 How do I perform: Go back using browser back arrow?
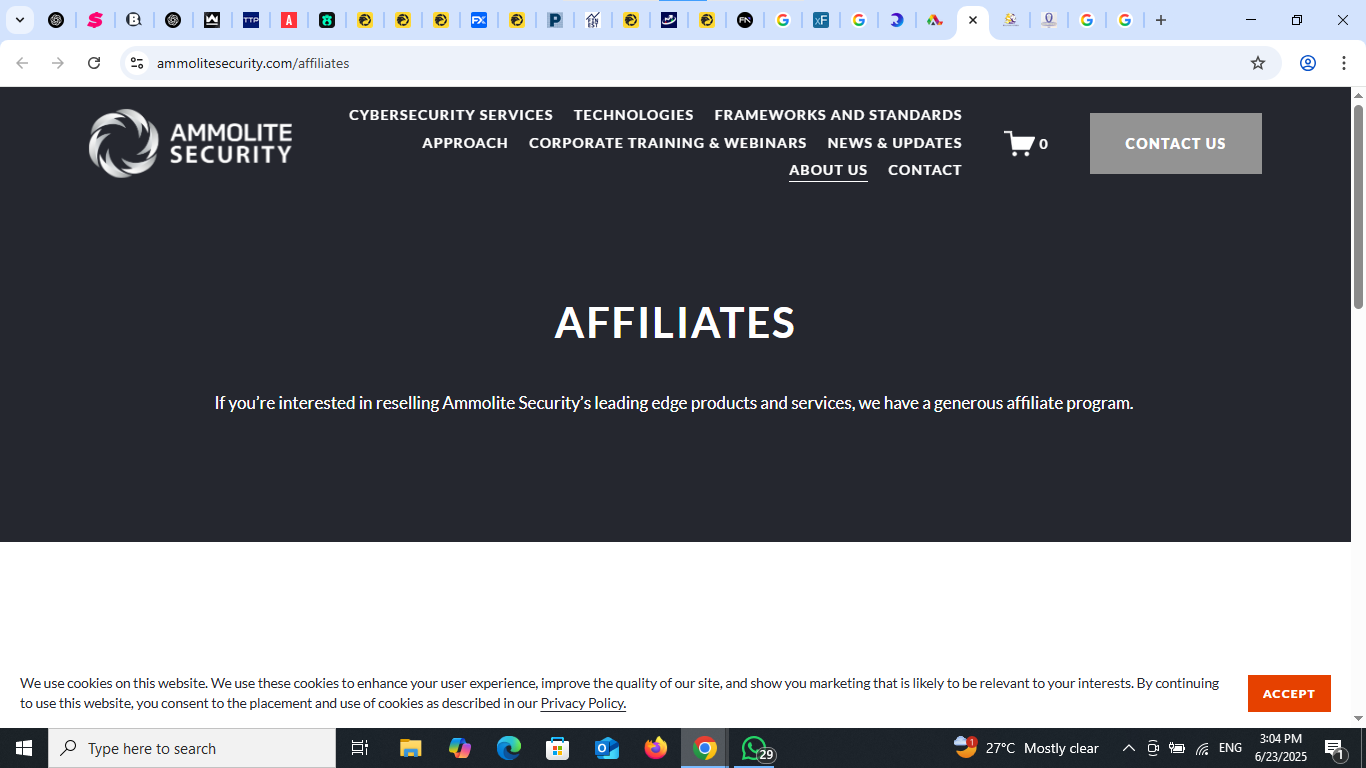click(22, 63)
